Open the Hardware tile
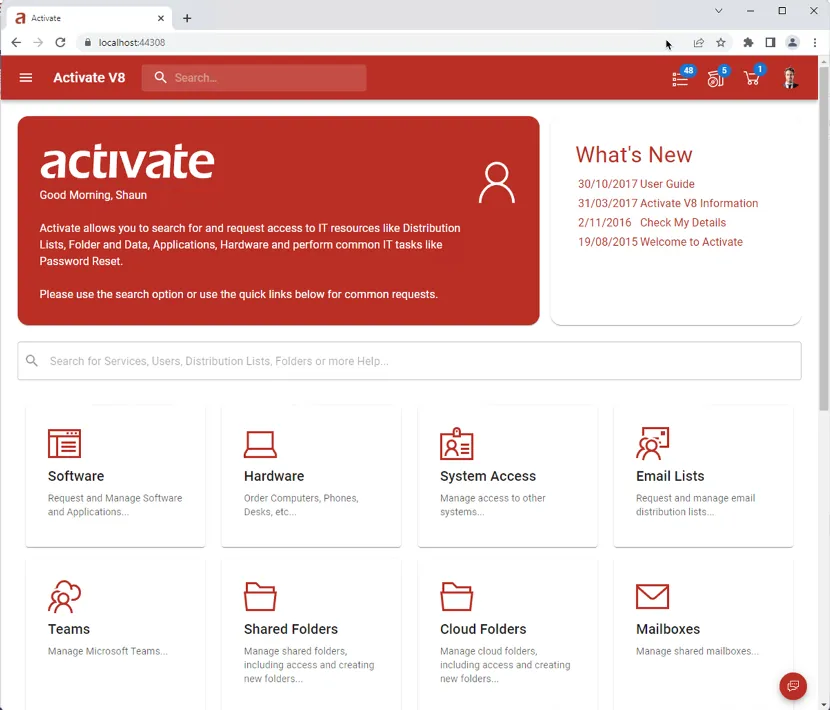 tap(311, 476)
